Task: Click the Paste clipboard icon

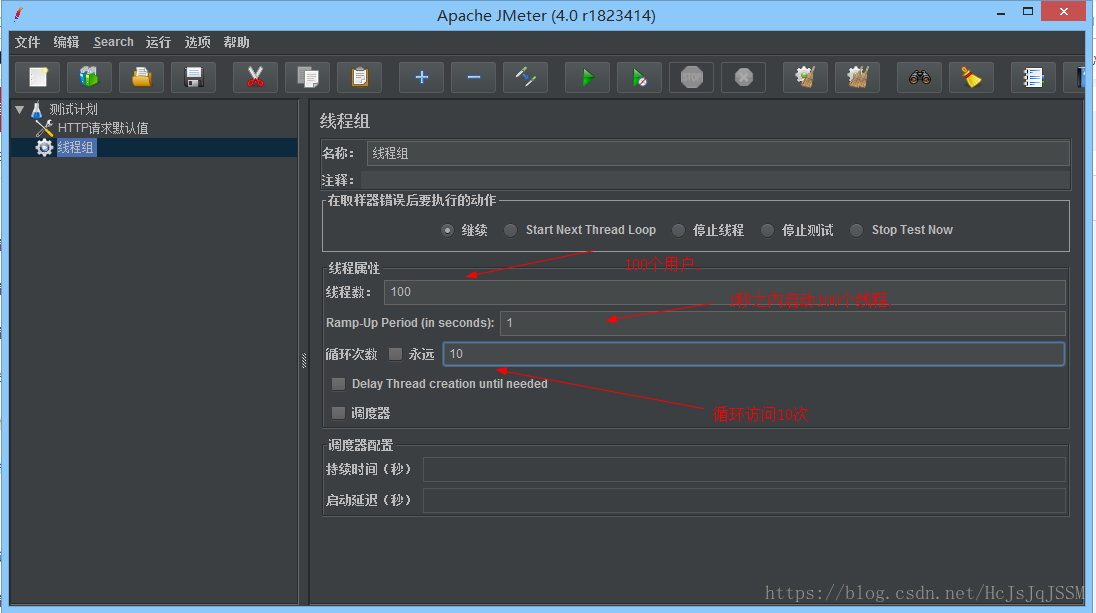Action: pyautogui.click(x=359, y=77)
